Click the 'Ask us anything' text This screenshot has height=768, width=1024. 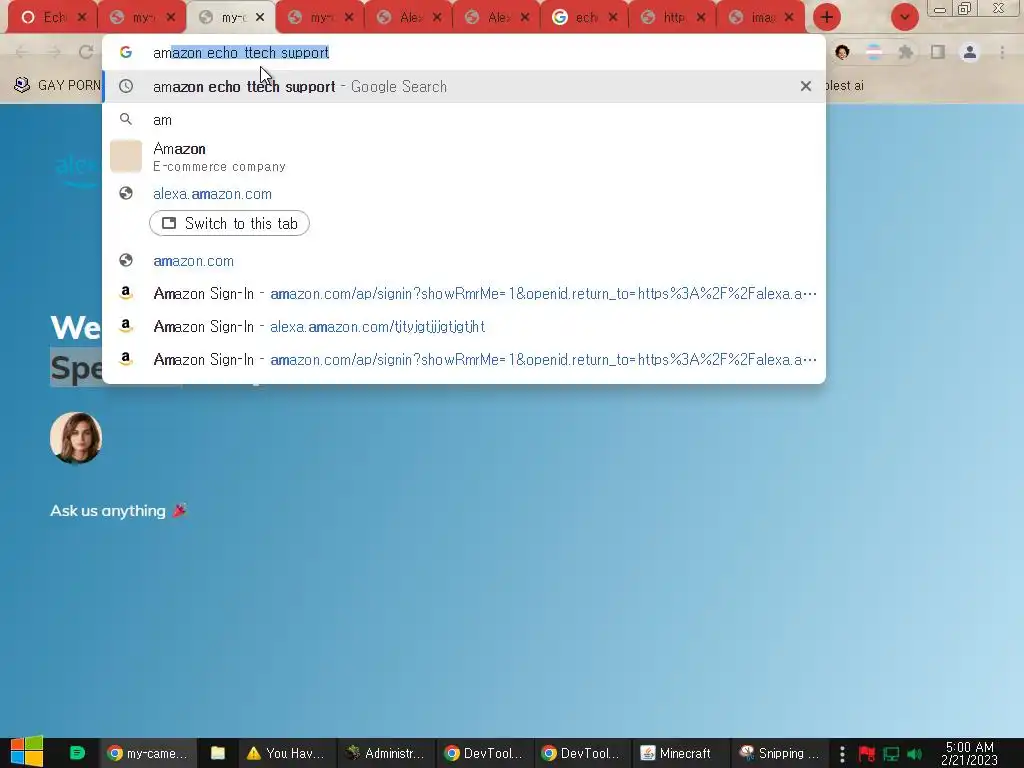(108, 511)
